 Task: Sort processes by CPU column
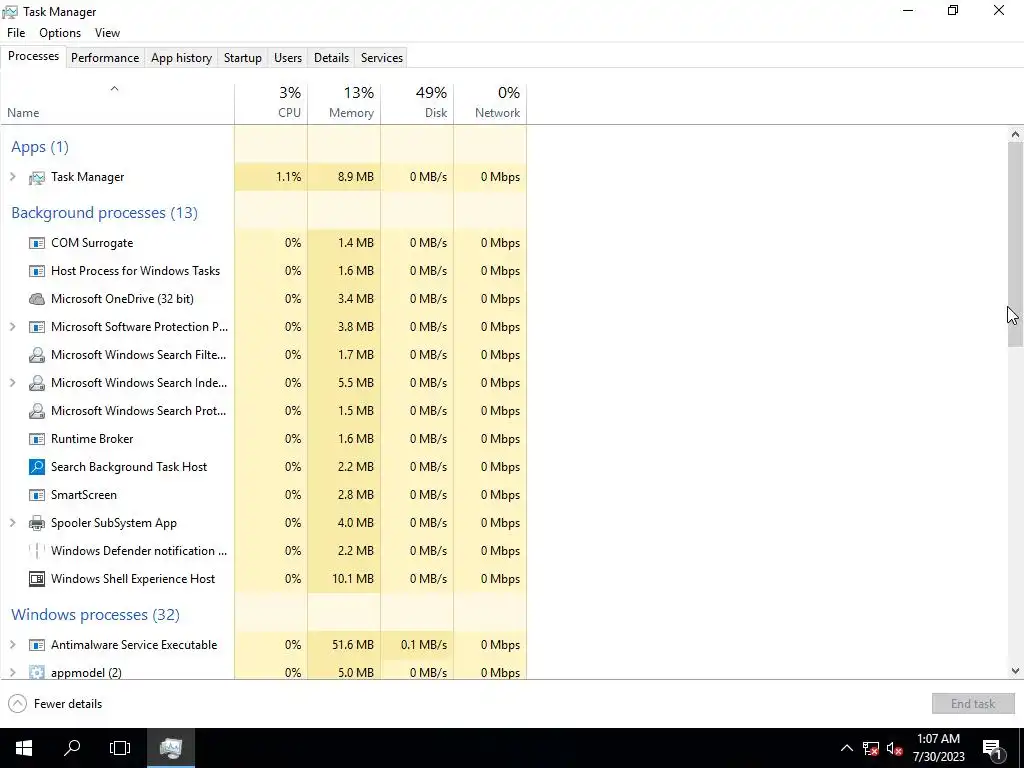[271, 103]
